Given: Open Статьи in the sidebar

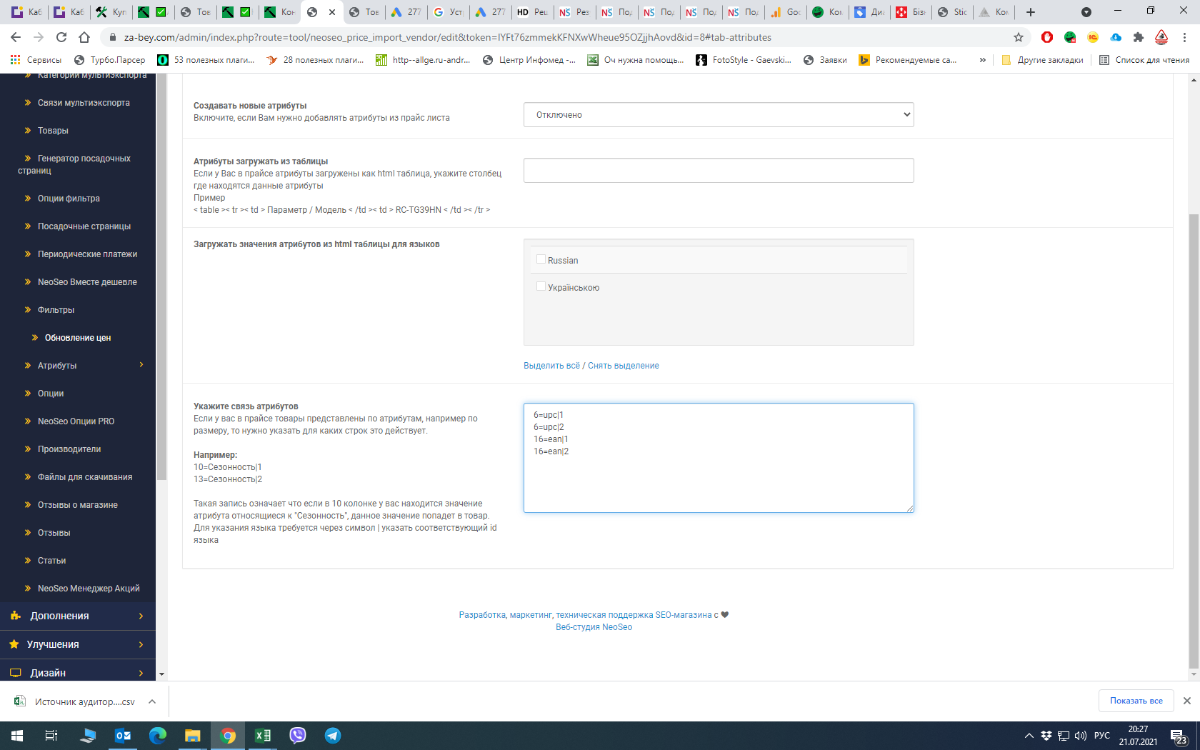Looking at the screenshot, I should pyautogui.click(x=52, y=560).
